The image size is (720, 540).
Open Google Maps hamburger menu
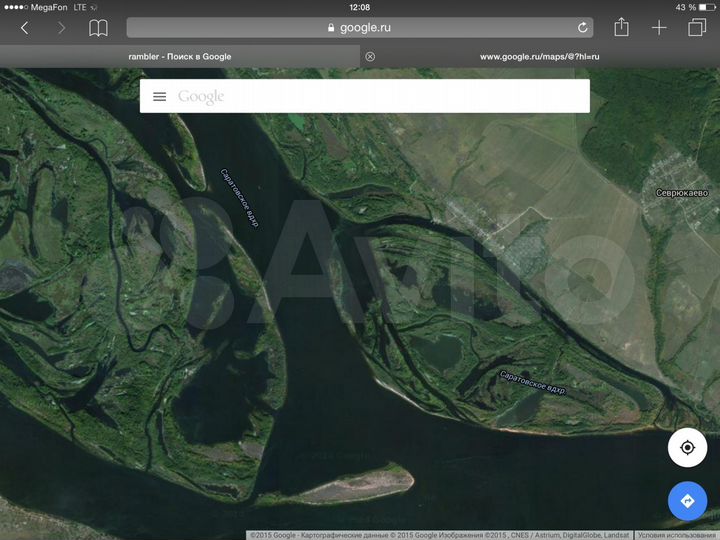(x=159, y=96)
